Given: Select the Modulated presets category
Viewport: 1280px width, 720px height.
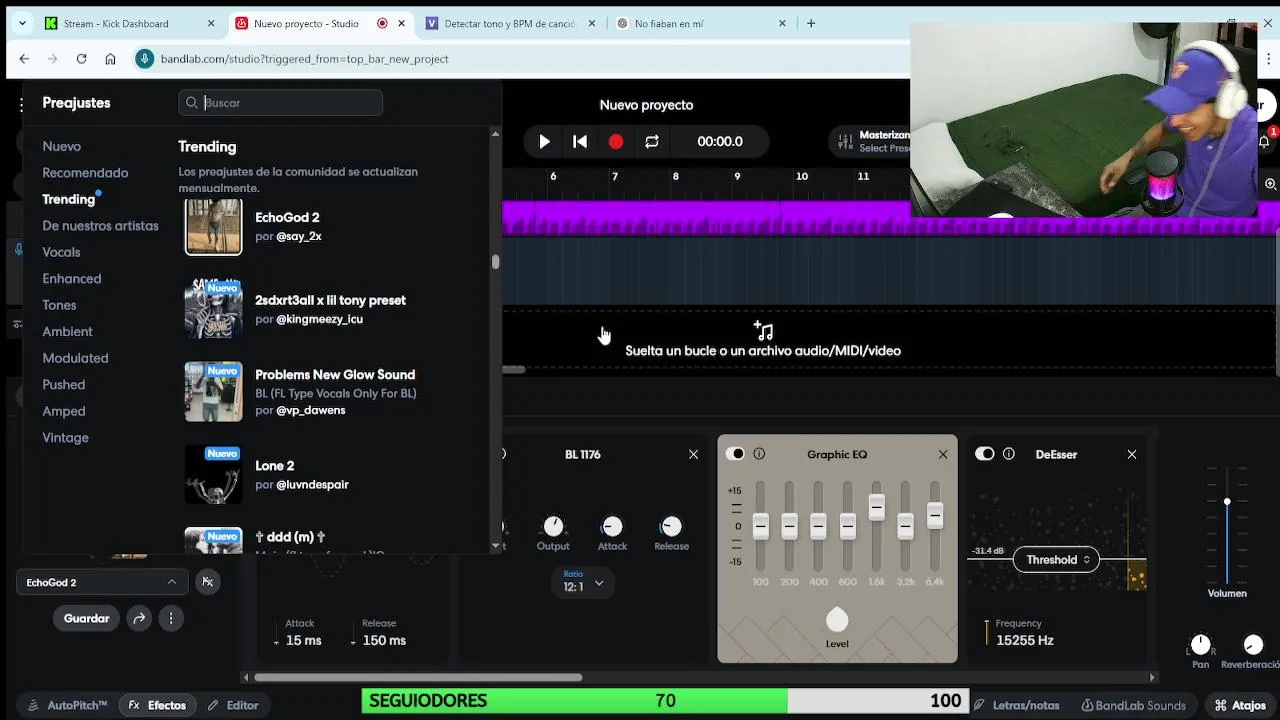Looking at the screenshot, I should coord(75,358).
